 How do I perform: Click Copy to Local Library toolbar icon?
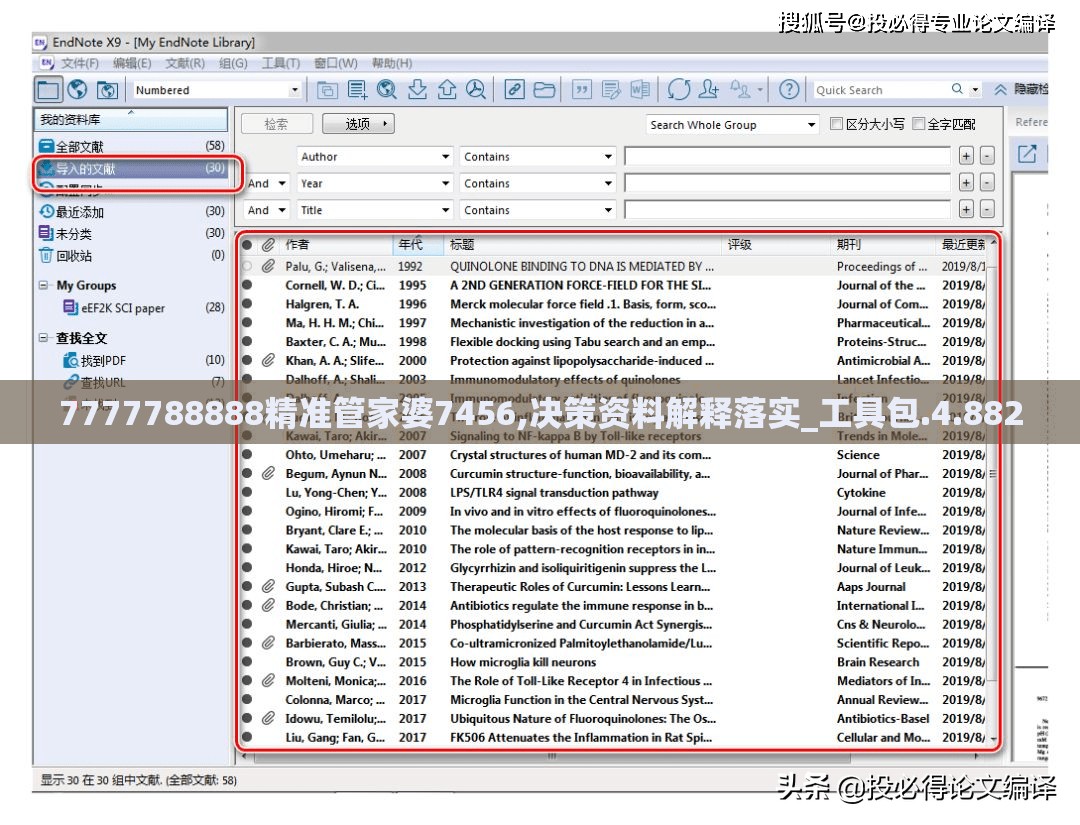(326, 90)
